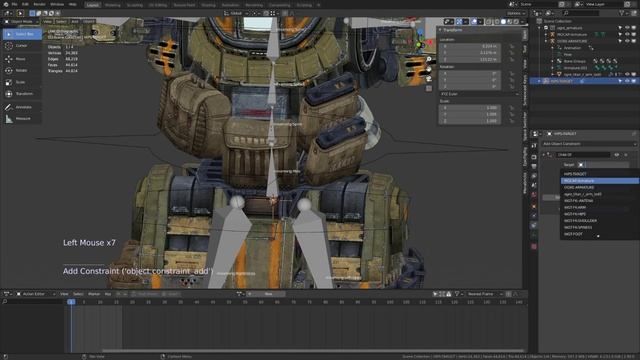Image resolution: width=640 pixels, height=360 pixels.
Task: Collapse the DOBE ARMATURE tree row
Action: [x=546, y=41]
